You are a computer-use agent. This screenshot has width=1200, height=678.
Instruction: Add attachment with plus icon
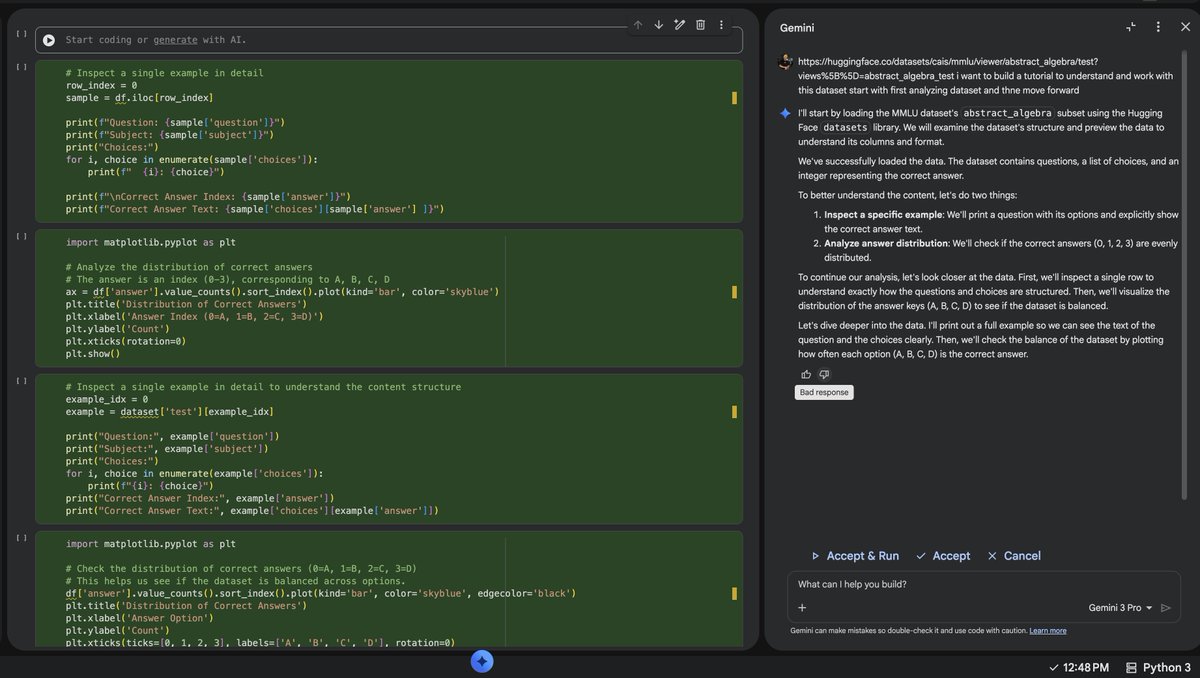click(x=802, y=607)
